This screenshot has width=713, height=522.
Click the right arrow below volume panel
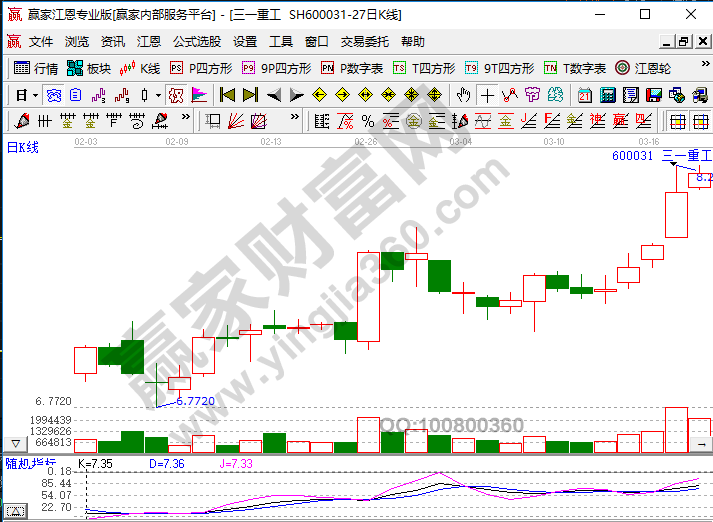pyautogui.click(x=701, y=443)
